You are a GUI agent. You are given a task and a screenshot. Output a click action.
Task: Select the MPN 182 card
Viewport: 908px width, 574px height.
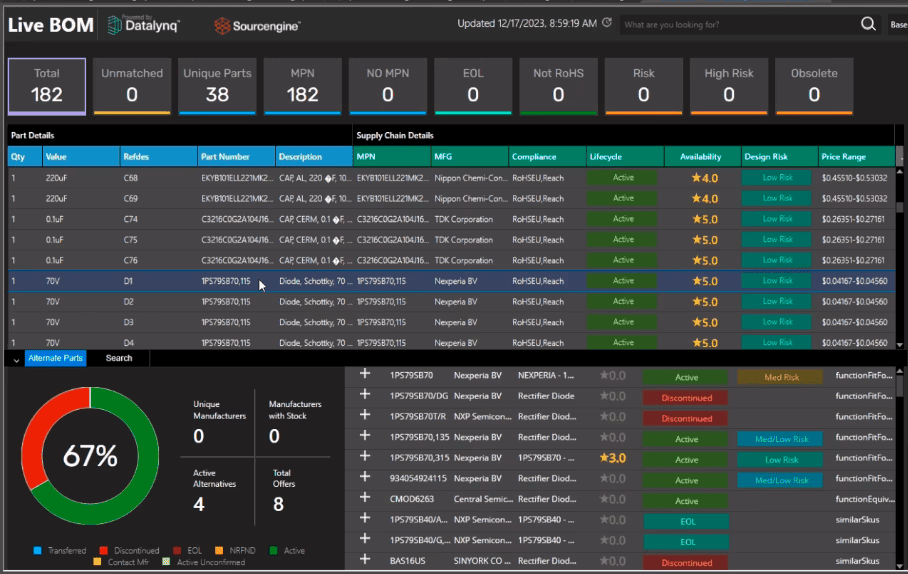pos(302,86)
